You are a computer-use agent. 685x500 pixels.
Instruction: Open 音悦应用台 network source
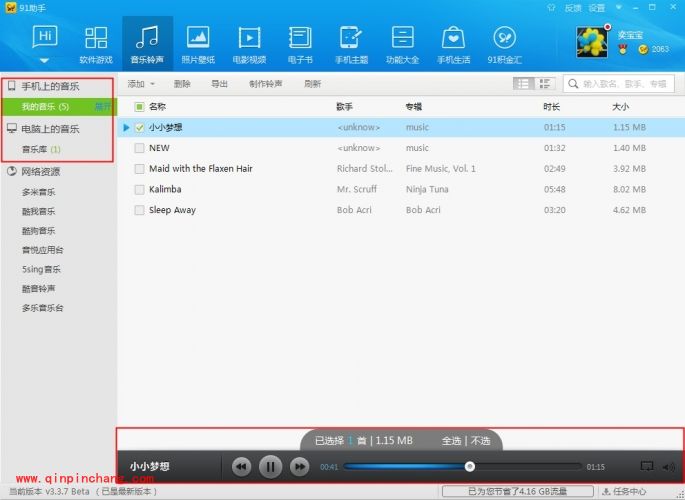pyautogui.click(x=43, y=250)
